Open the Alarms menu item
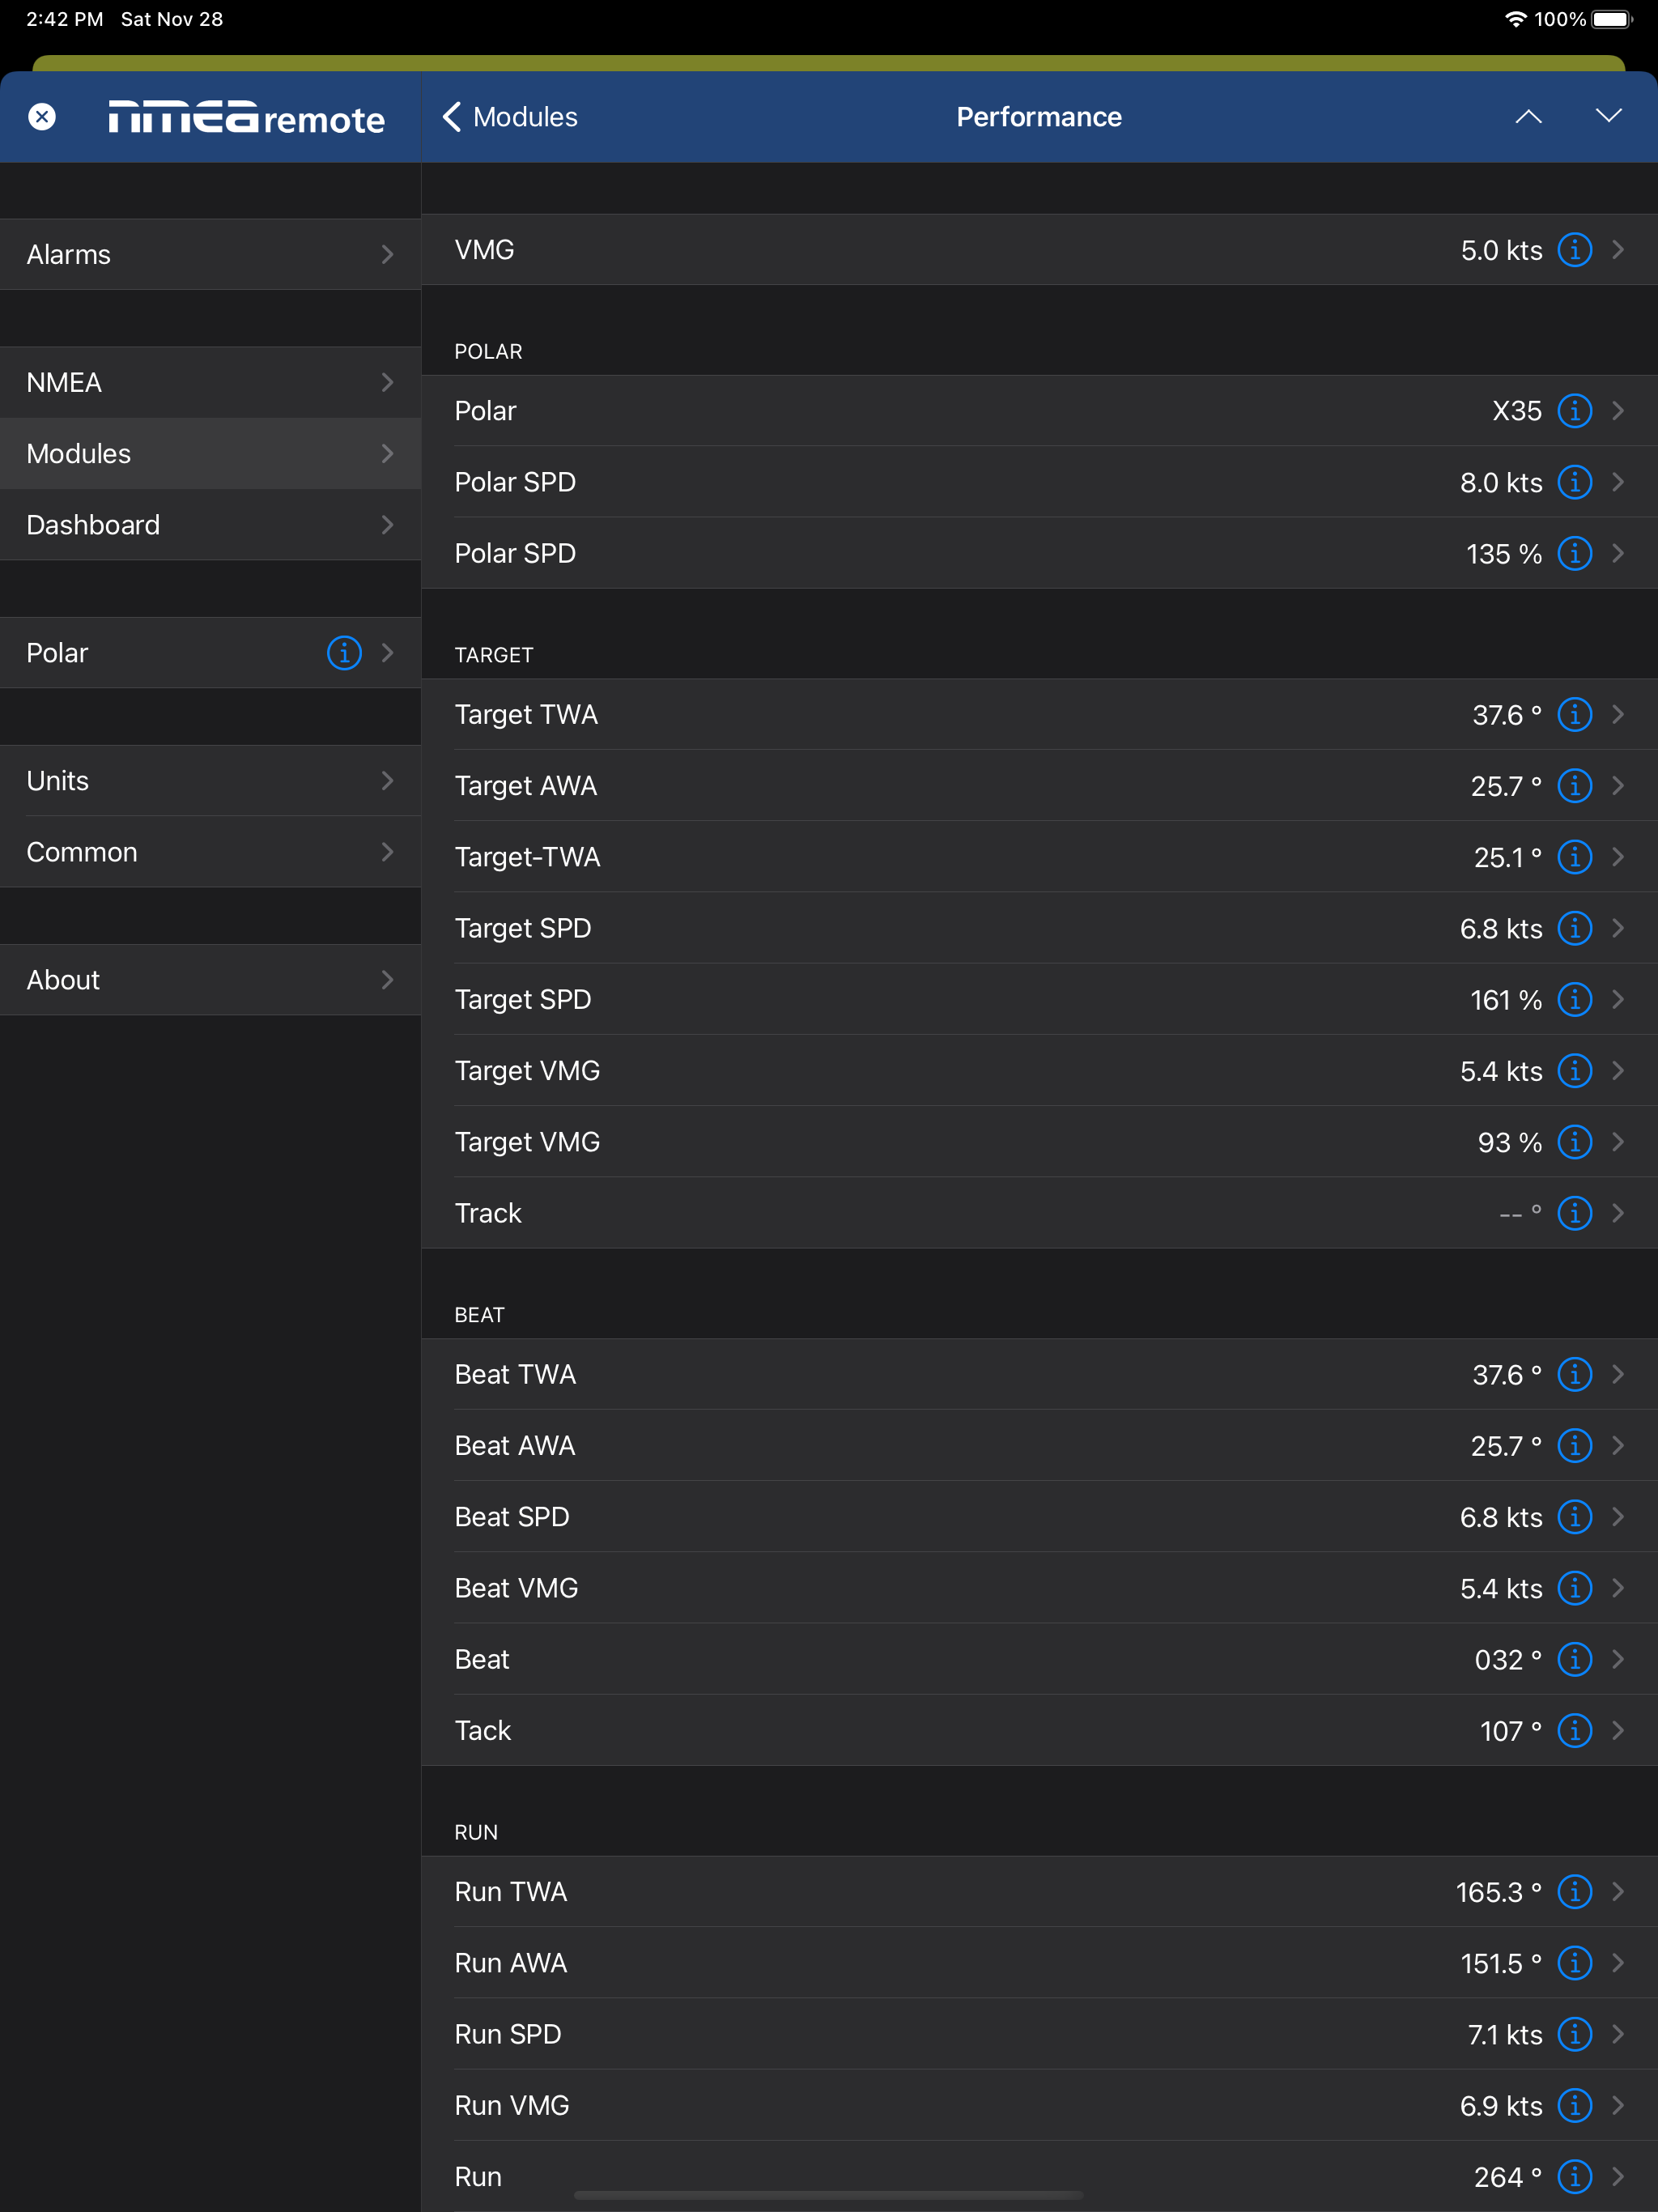Viewport: 1658px width, 2212px height. point(210,255)
